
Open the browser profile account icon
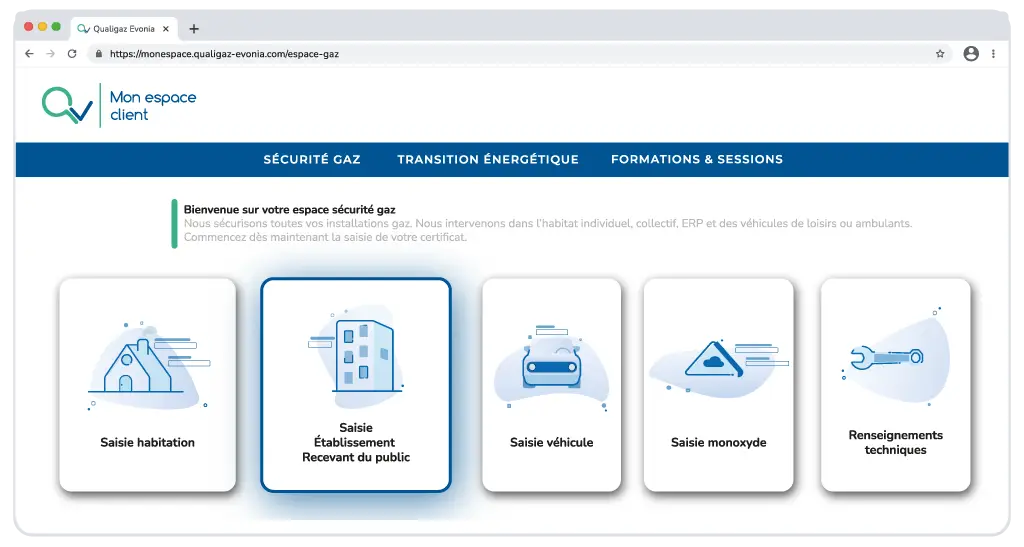coord(971,54)
